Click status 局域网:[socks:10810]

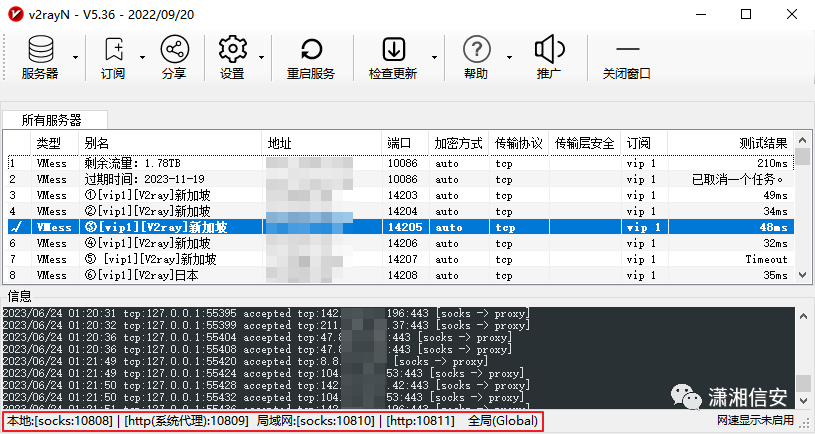tap(316, 420)
